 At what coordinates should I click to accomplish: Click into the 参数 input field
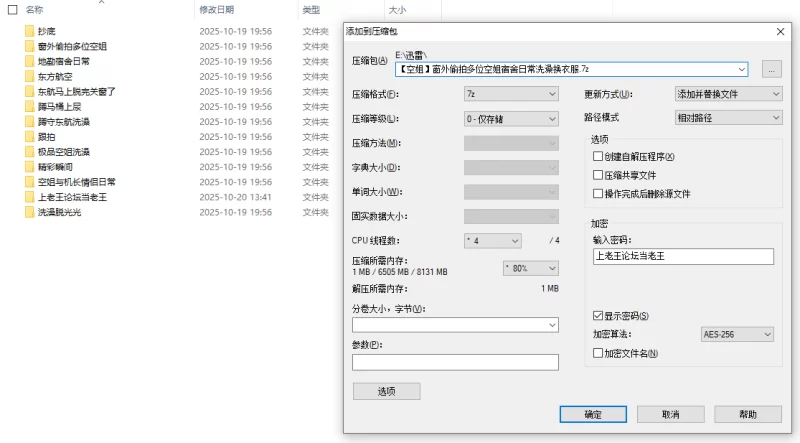455,362
